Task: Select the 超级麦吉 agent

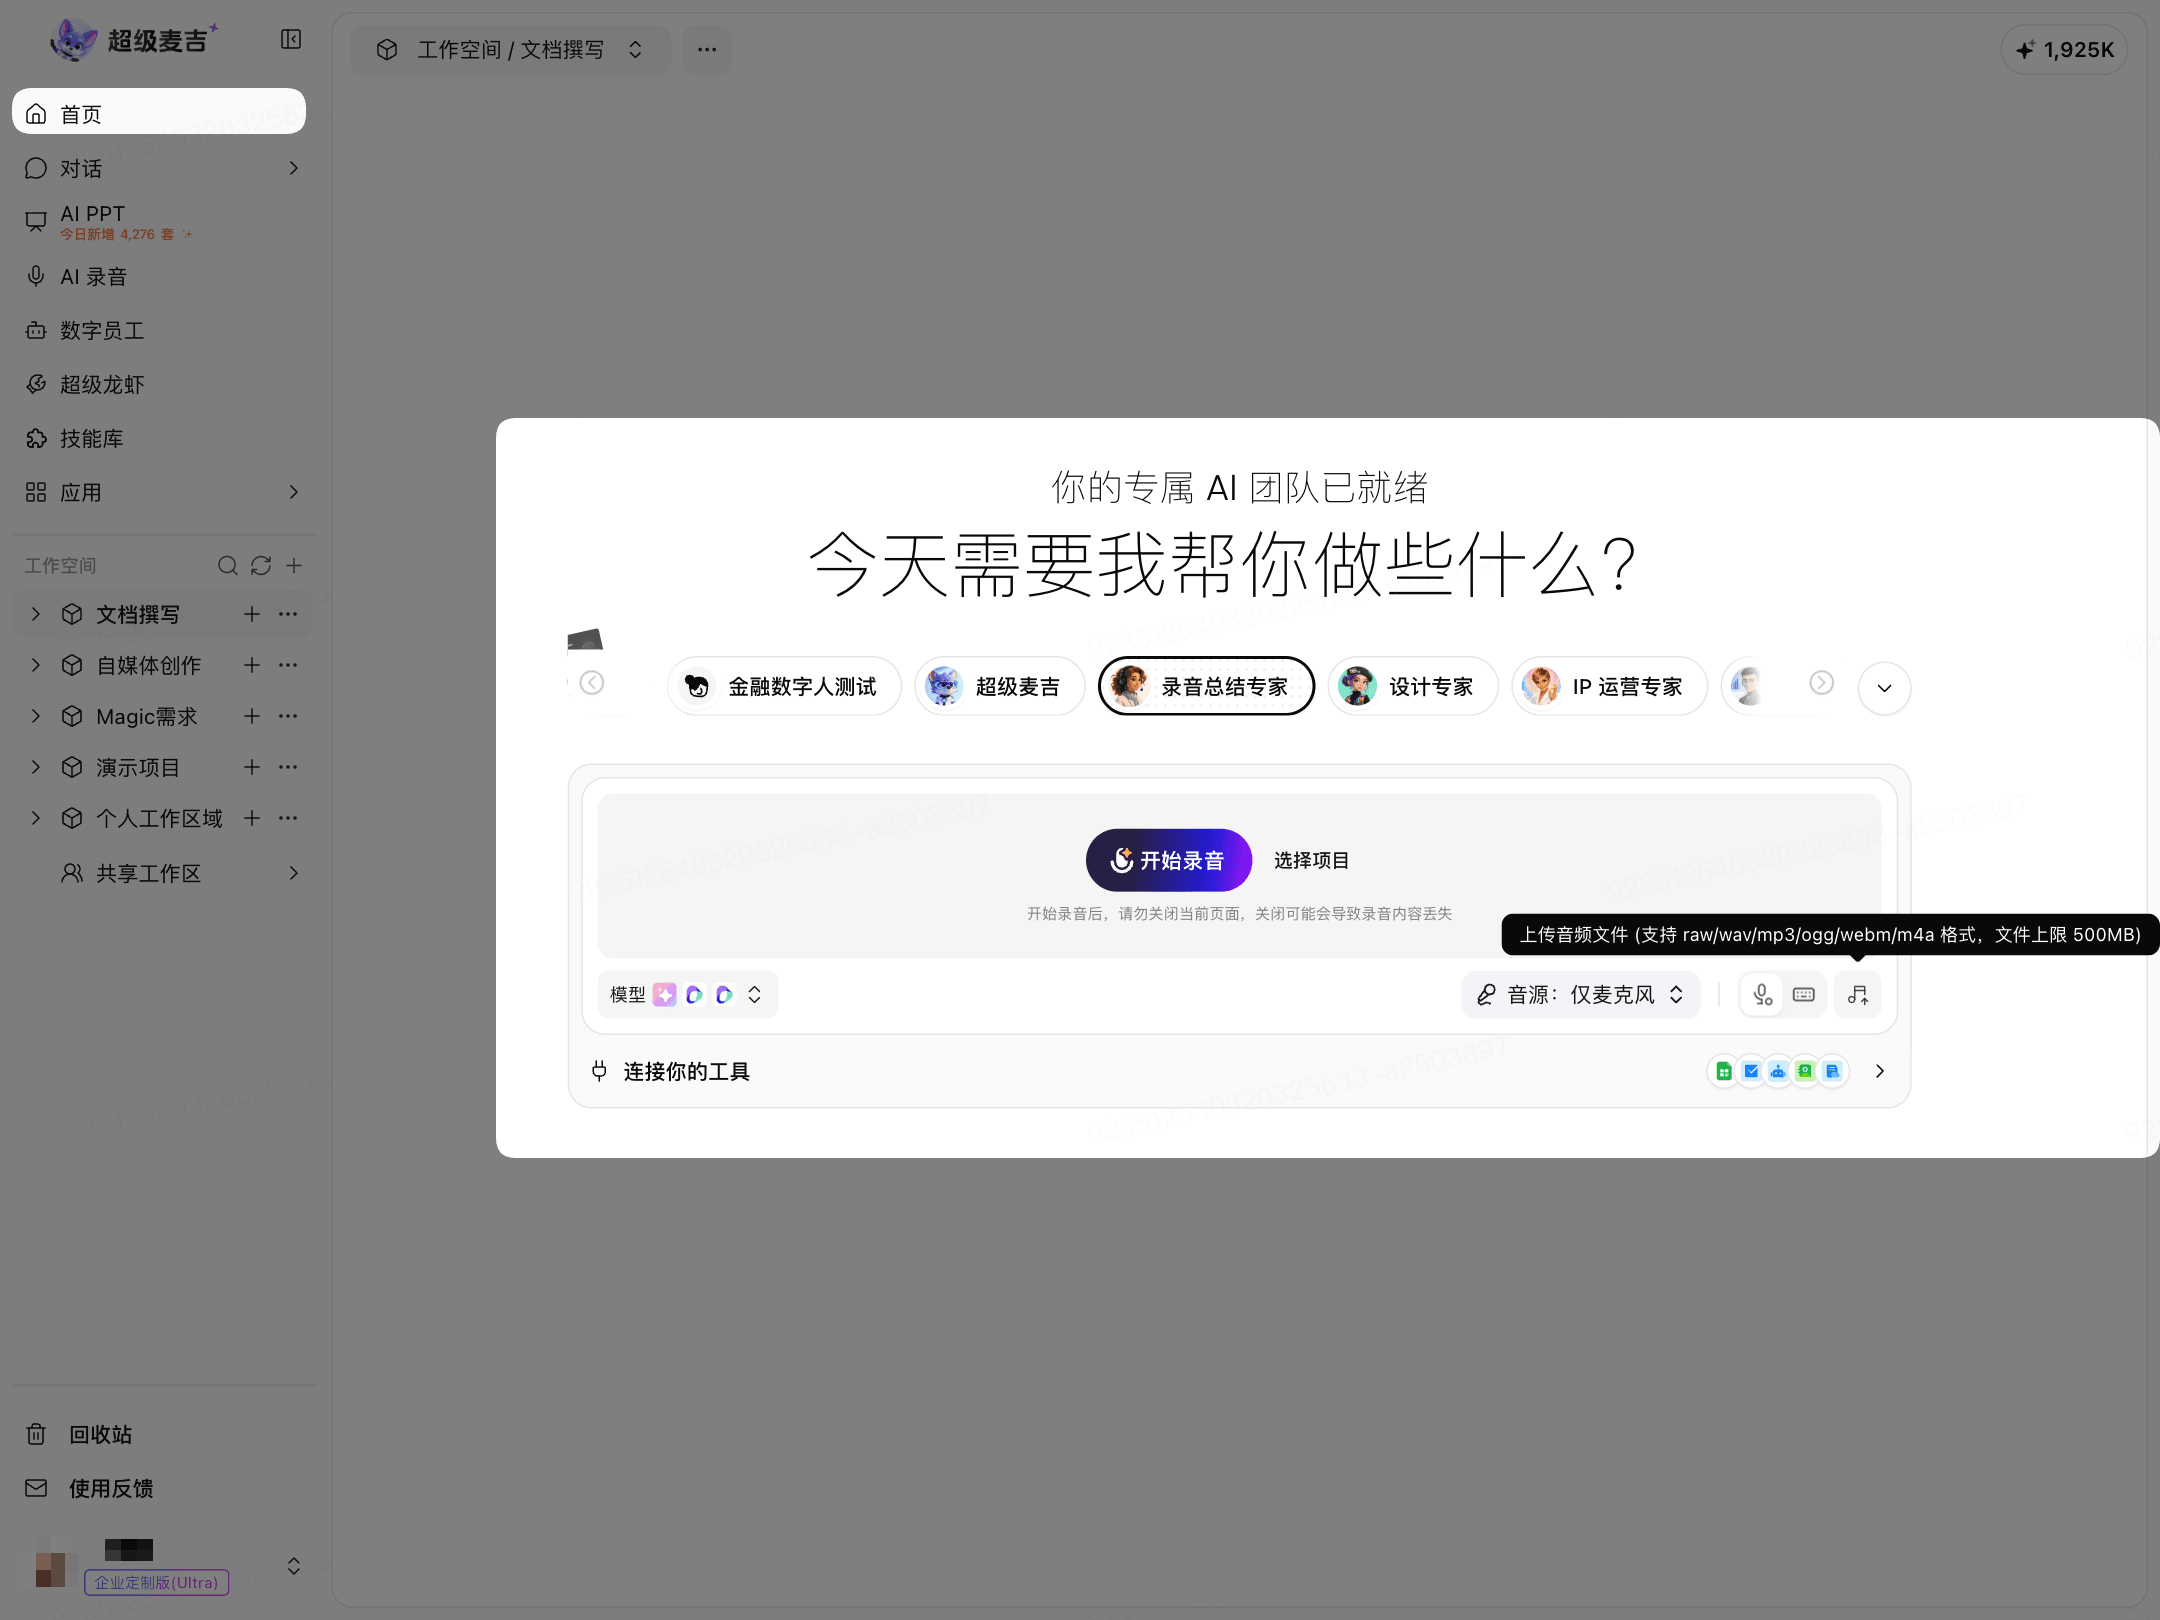Action: pyautogui.click(x=999, y=687)
